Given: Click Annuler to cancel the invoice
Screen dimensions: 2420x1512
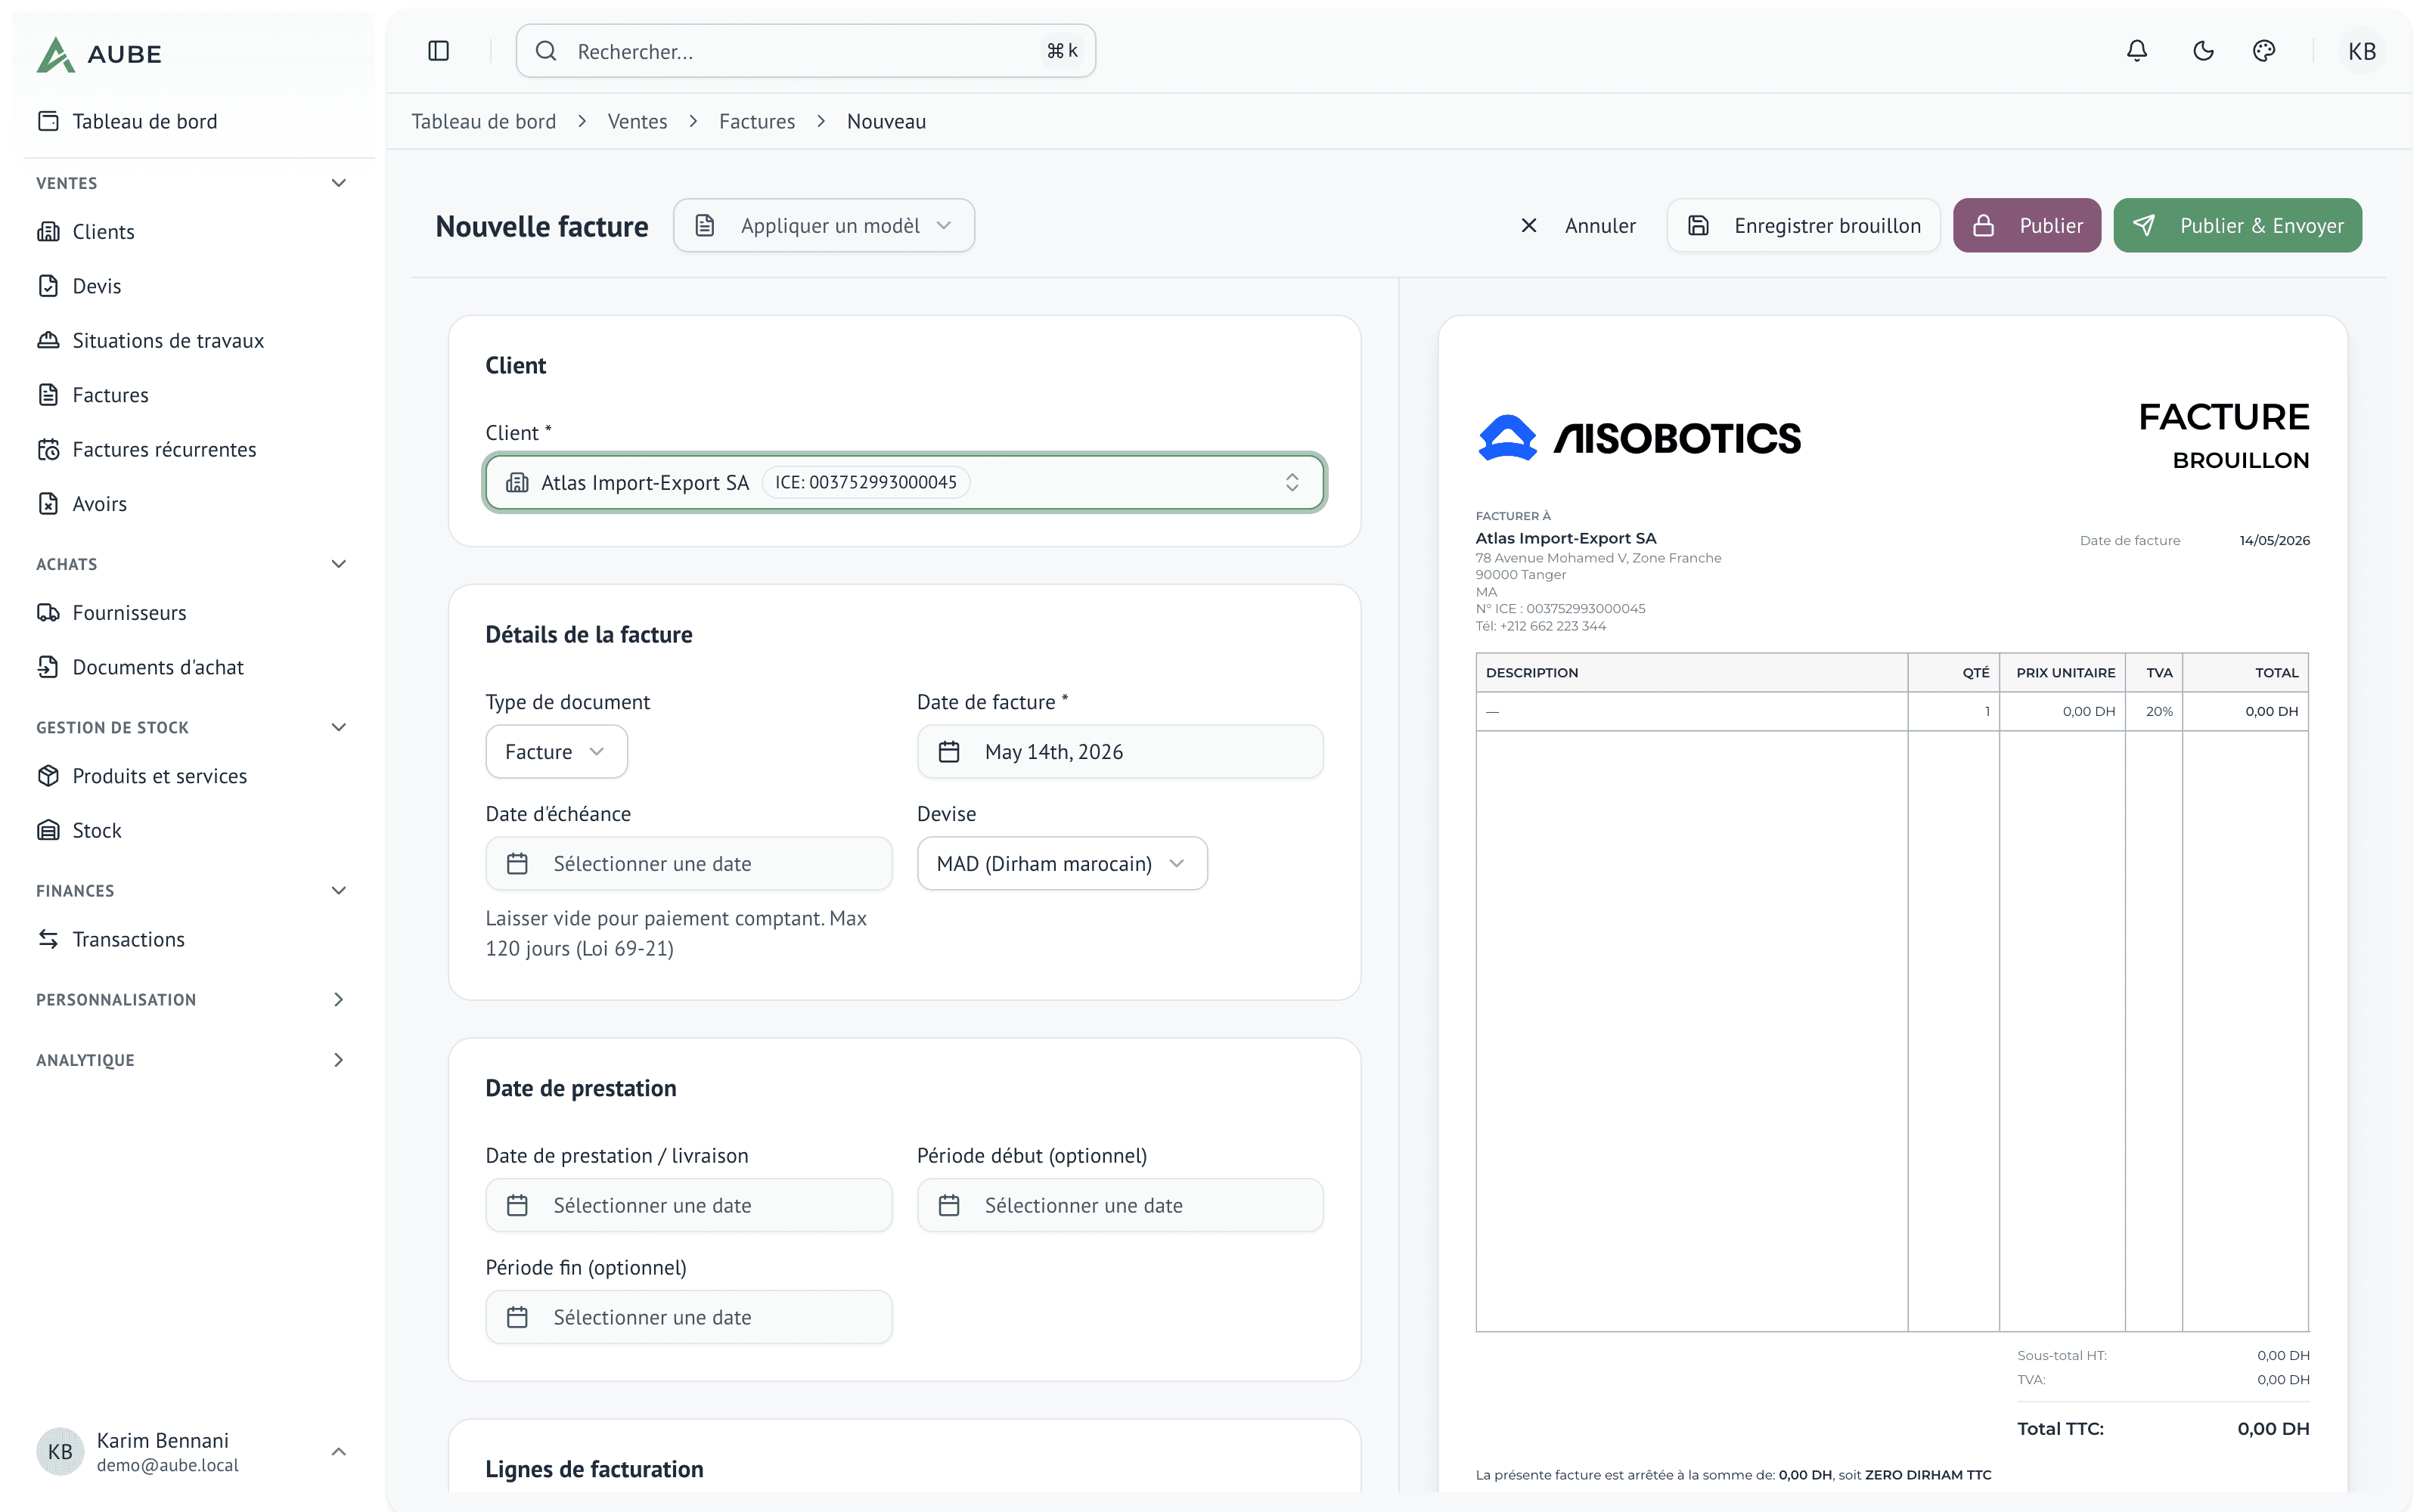Looking at the screenshot, I should tap(1578, 226).
